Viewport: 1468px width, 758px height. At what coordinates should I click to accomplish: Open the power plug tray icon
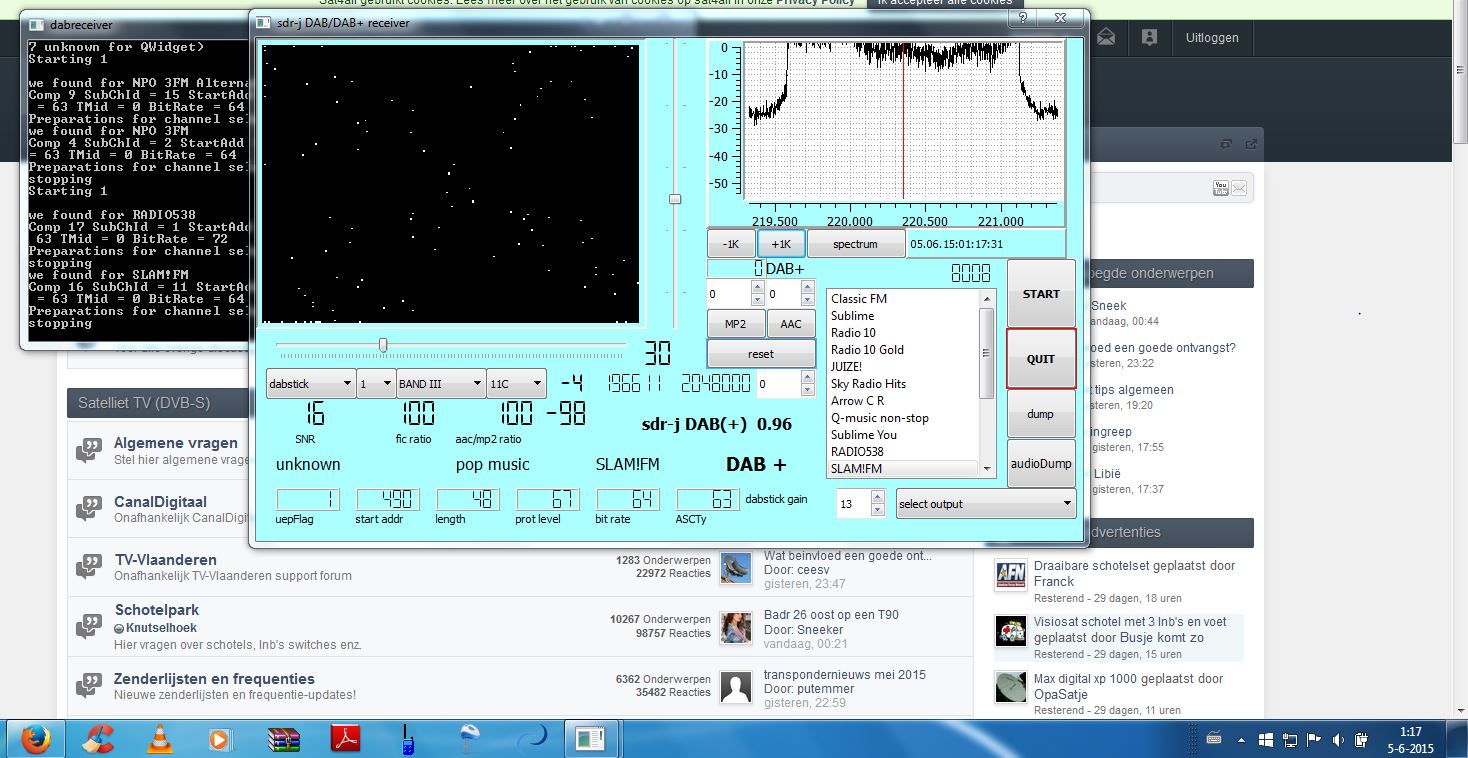pos(1360,739)
